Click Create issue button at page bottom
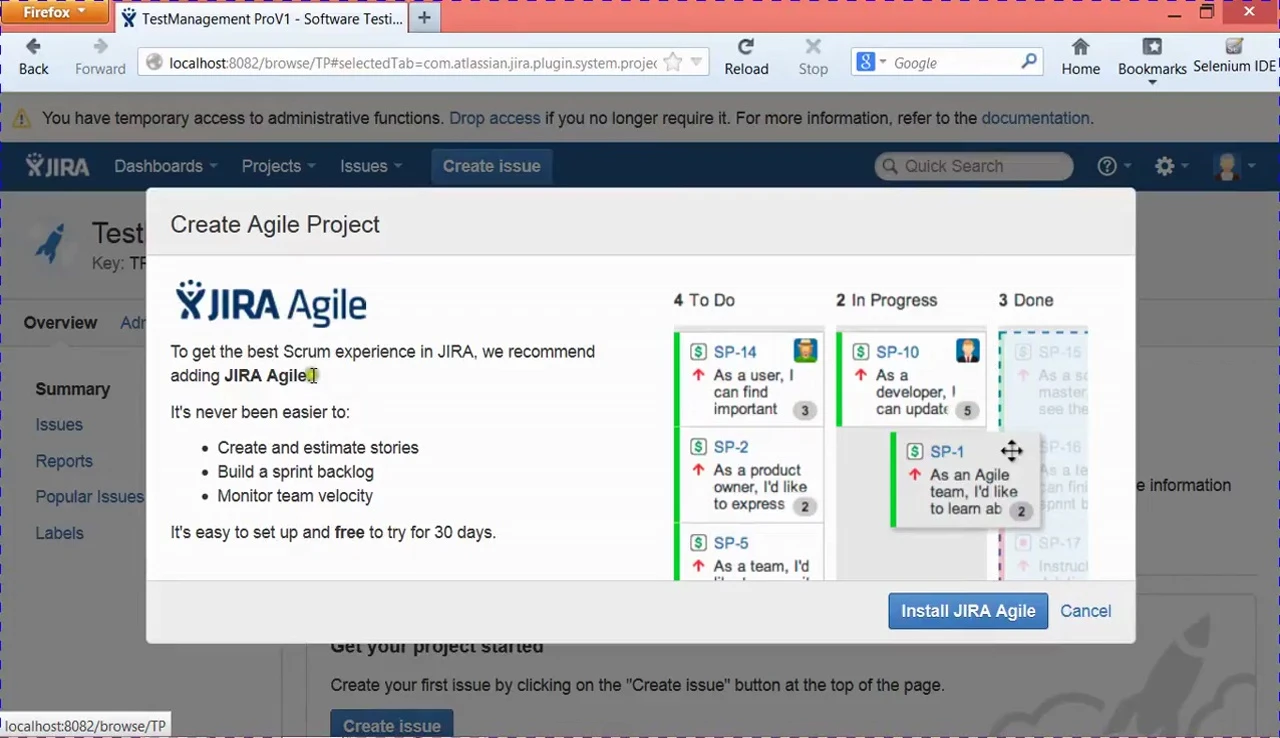 click(x=392, y=725)
